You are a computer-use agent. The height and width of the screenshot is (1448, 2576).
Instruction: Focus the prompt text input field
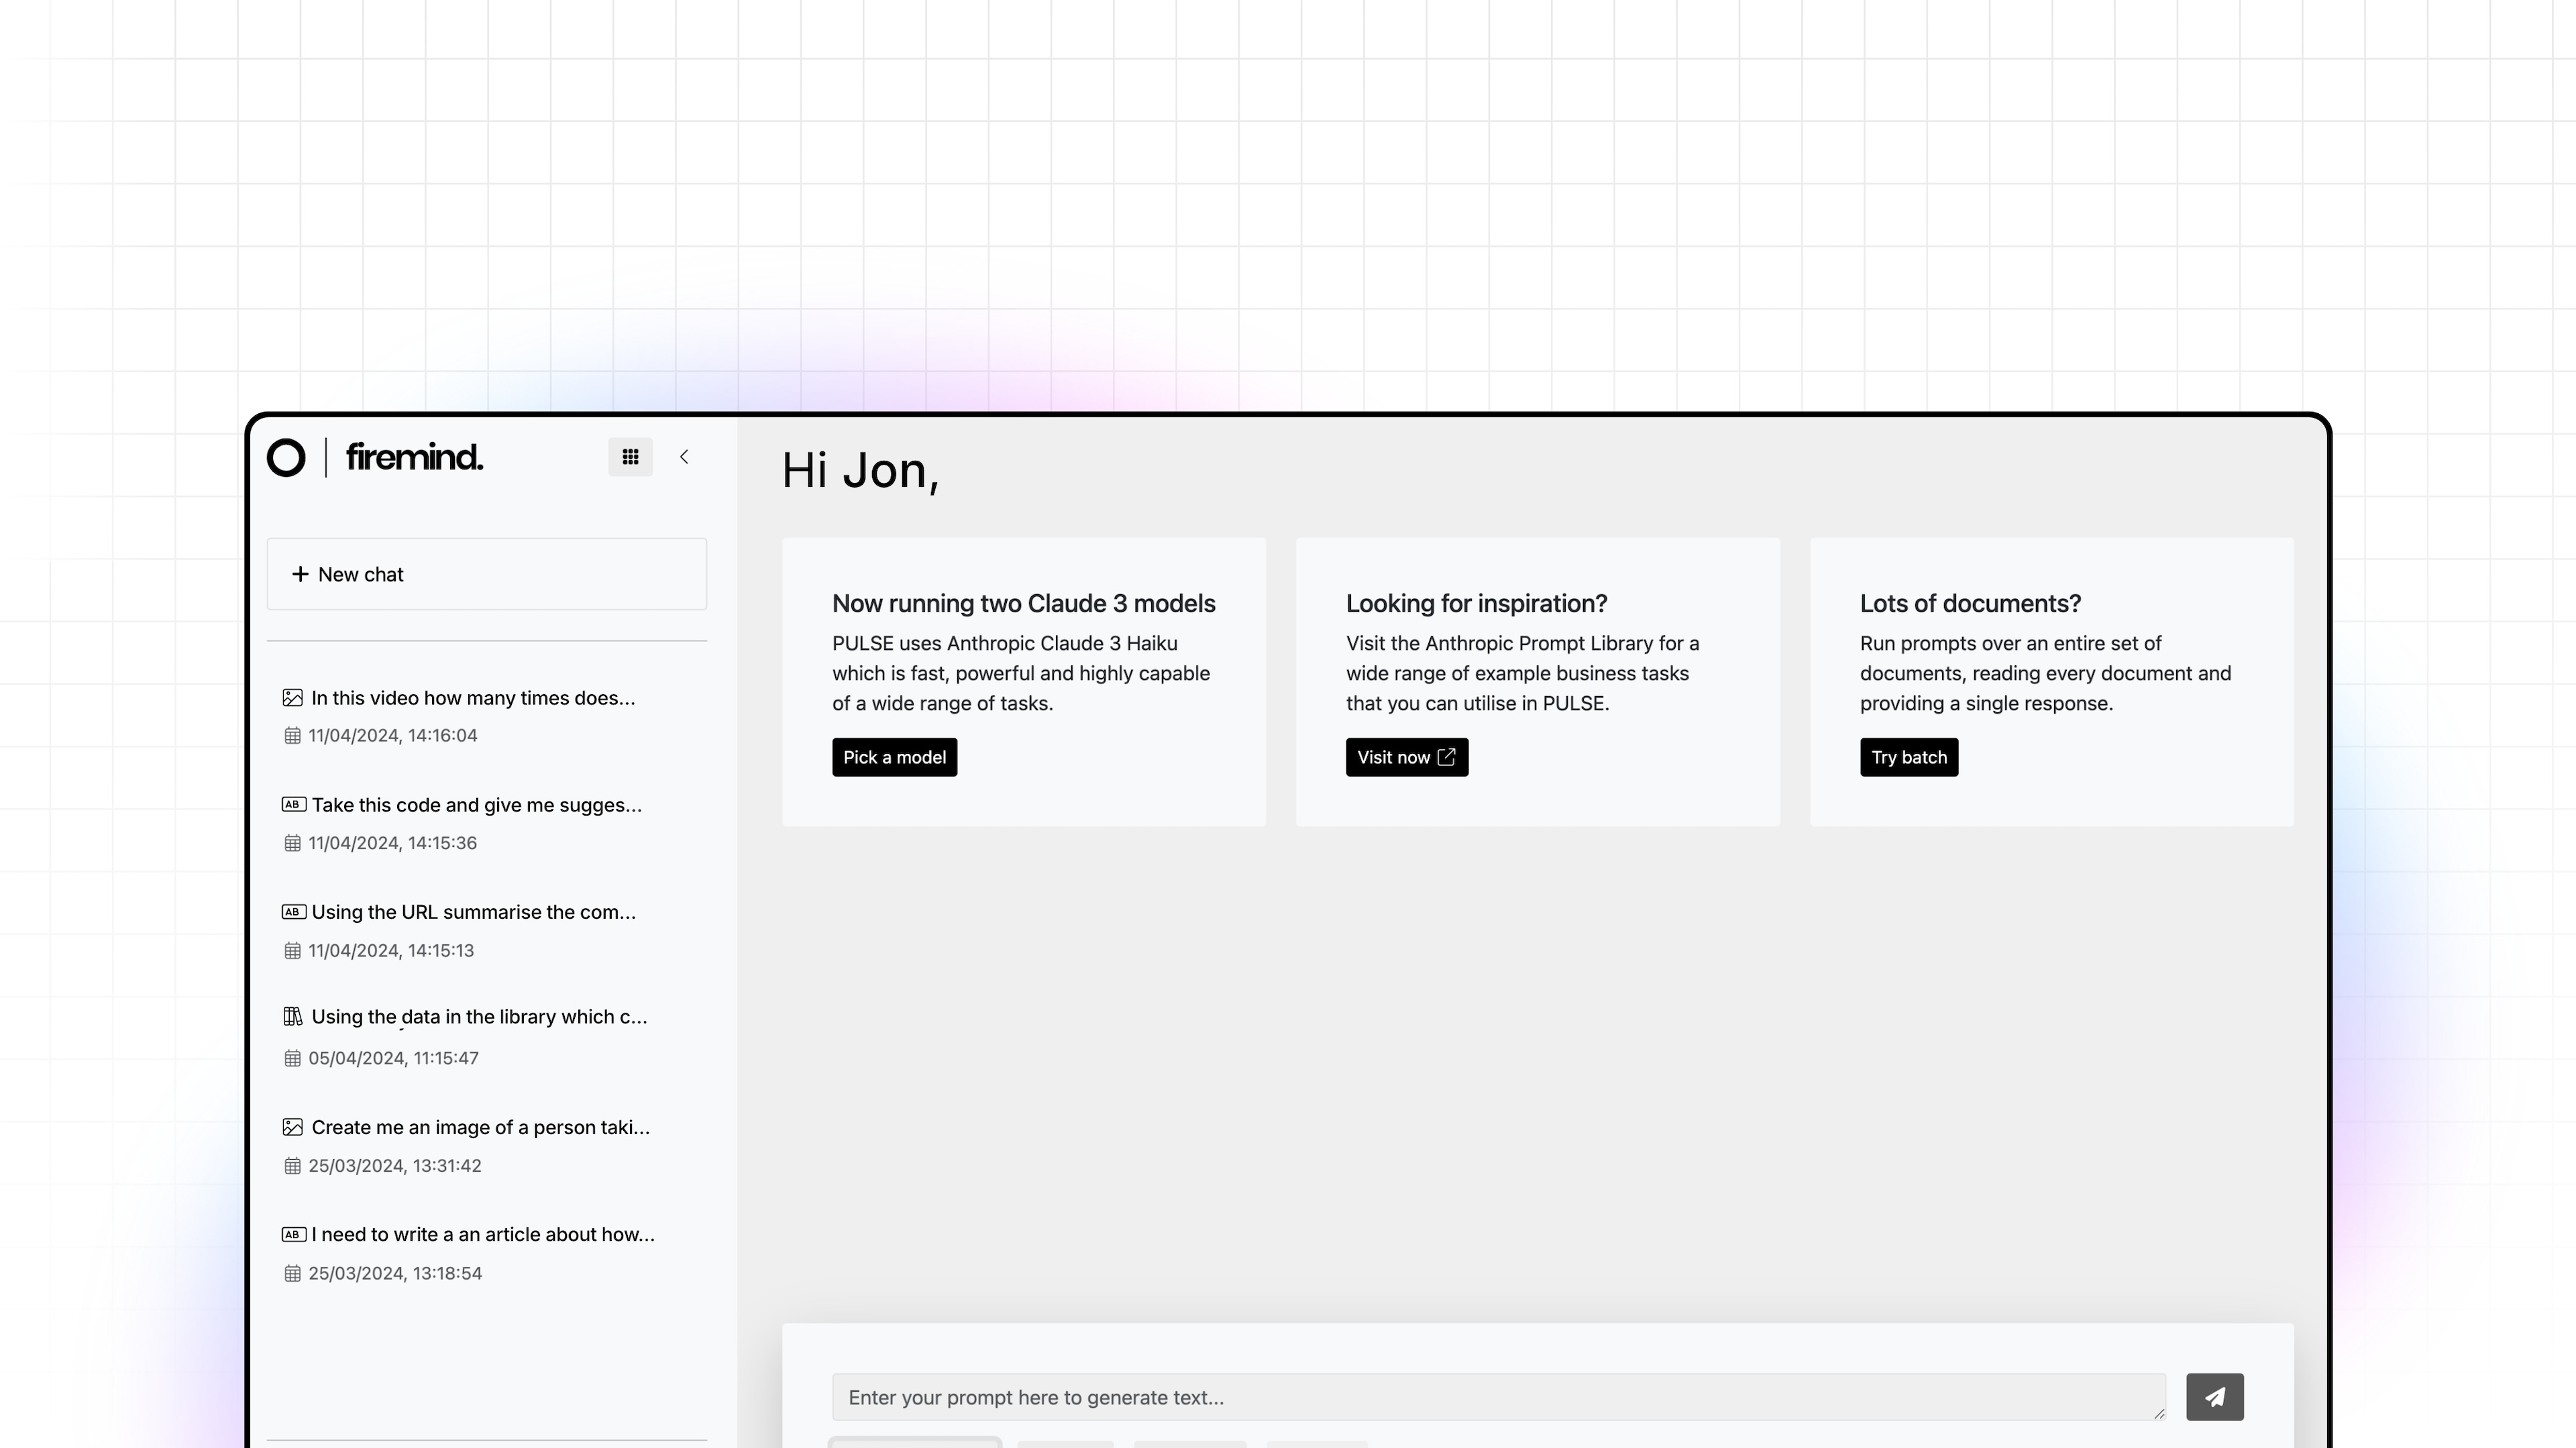pos(1498,1397)
